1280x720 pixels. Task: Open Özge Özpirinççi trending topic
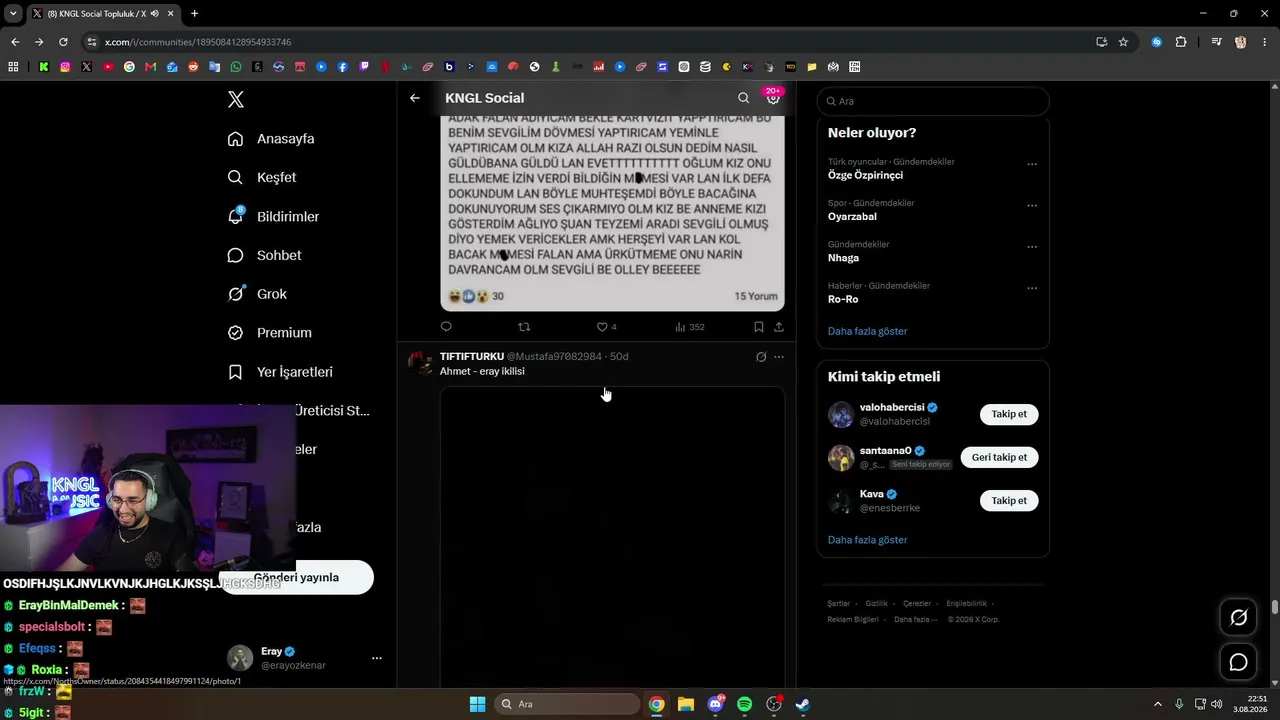pyautogui.click(x=865, y=175)
